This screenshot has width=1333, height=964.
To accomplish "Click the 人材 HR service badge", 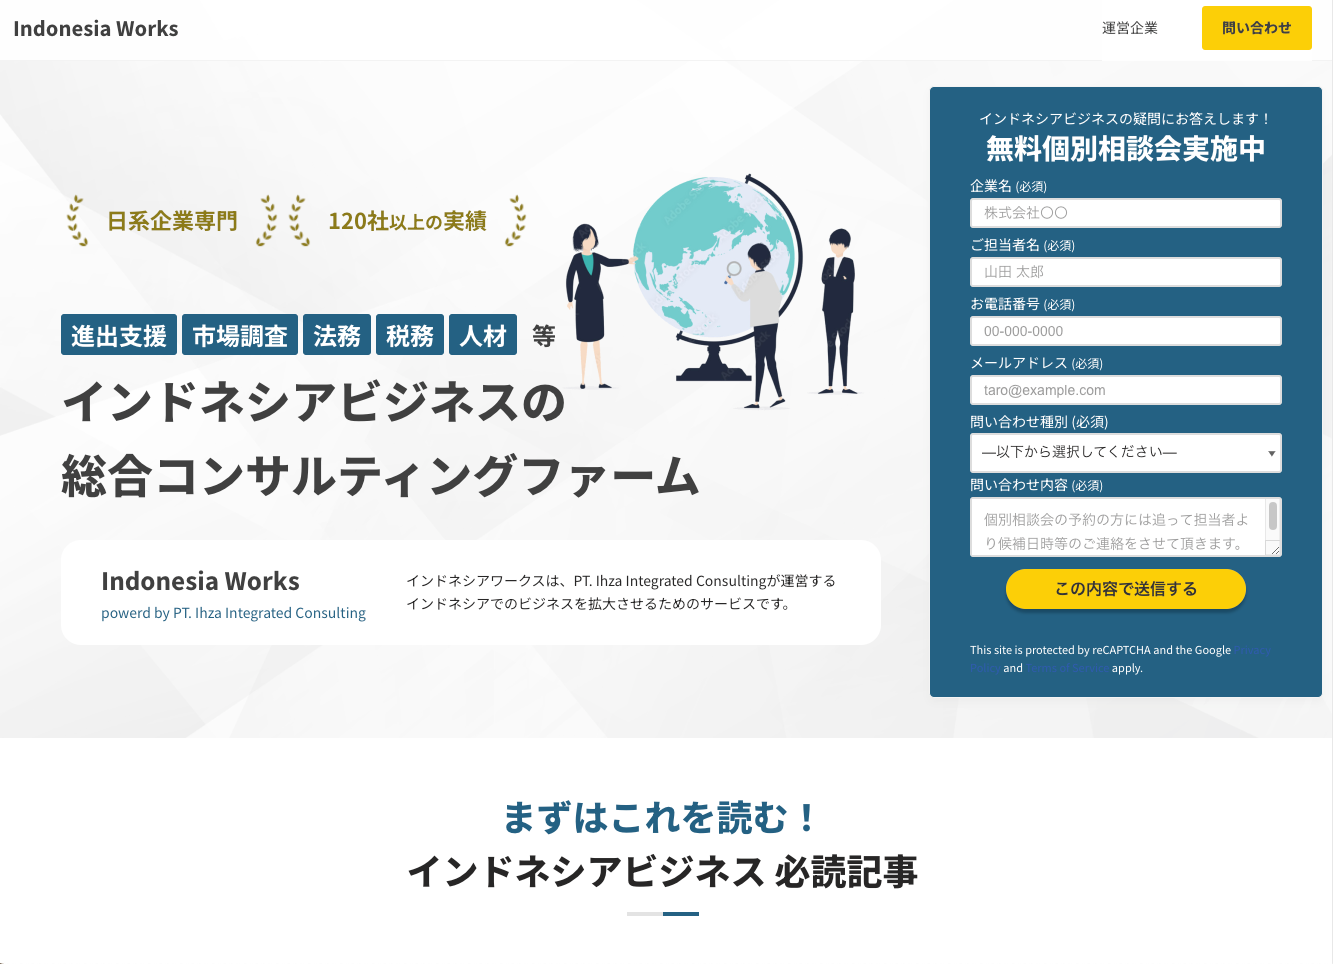I will [482, 334].
